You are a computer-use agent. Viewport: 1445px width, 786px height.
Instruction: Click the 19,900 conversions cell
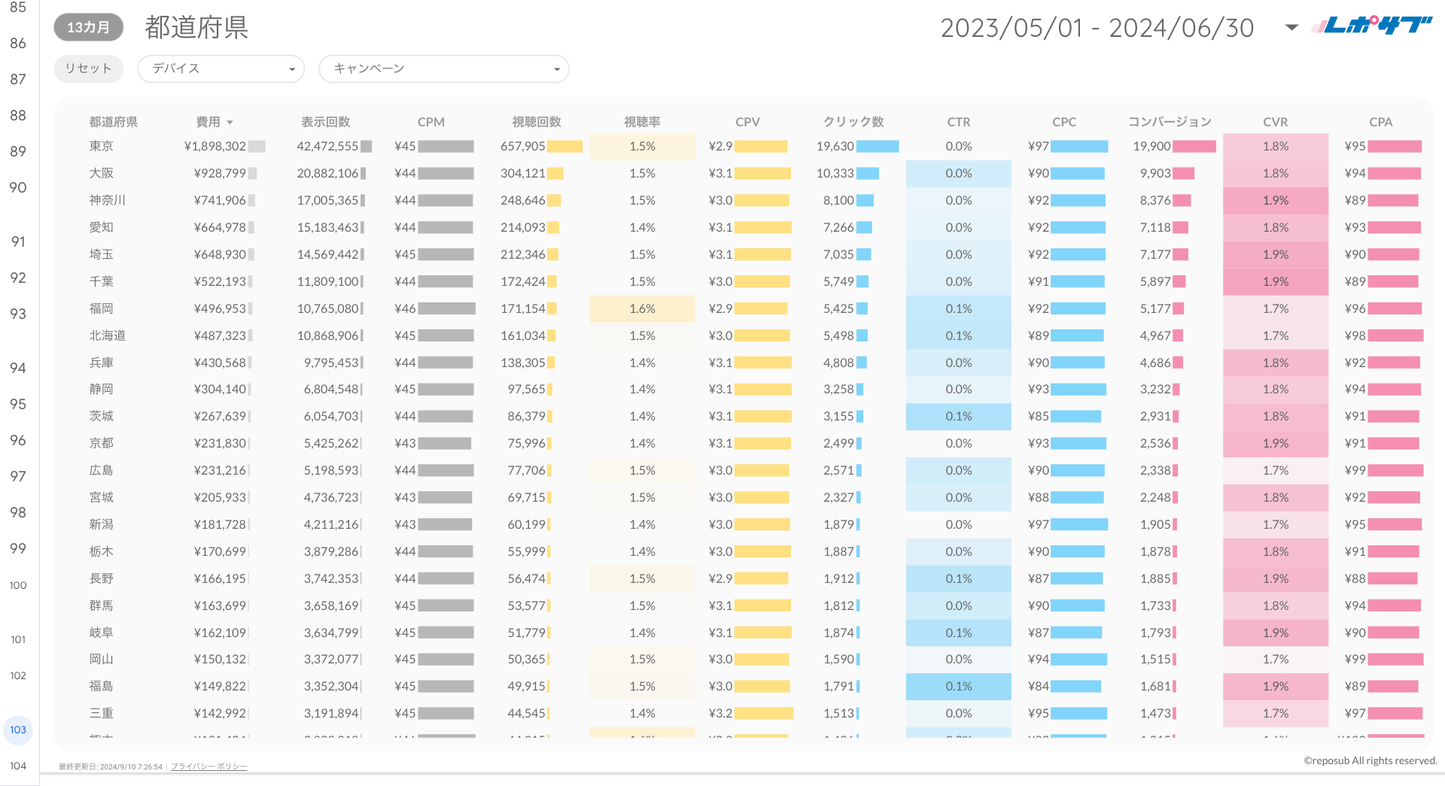click(x=1152, y=146)
